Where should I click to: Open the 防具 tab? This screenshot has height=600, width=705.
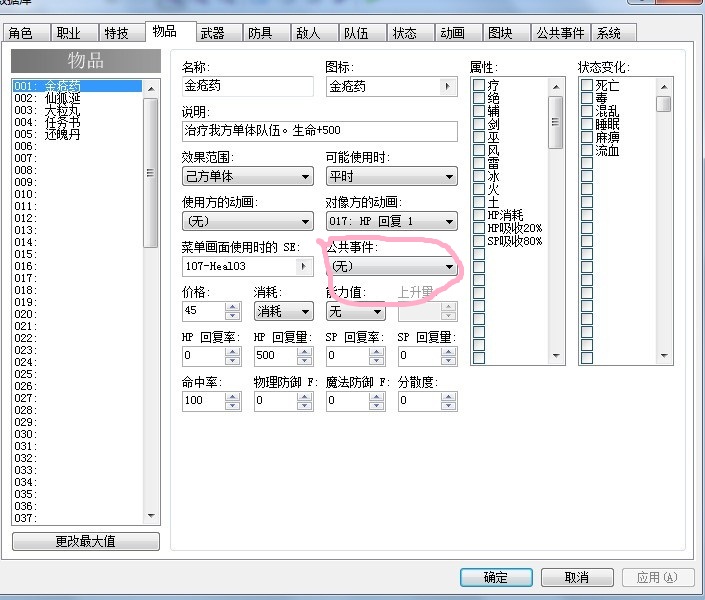pos(267,33)
